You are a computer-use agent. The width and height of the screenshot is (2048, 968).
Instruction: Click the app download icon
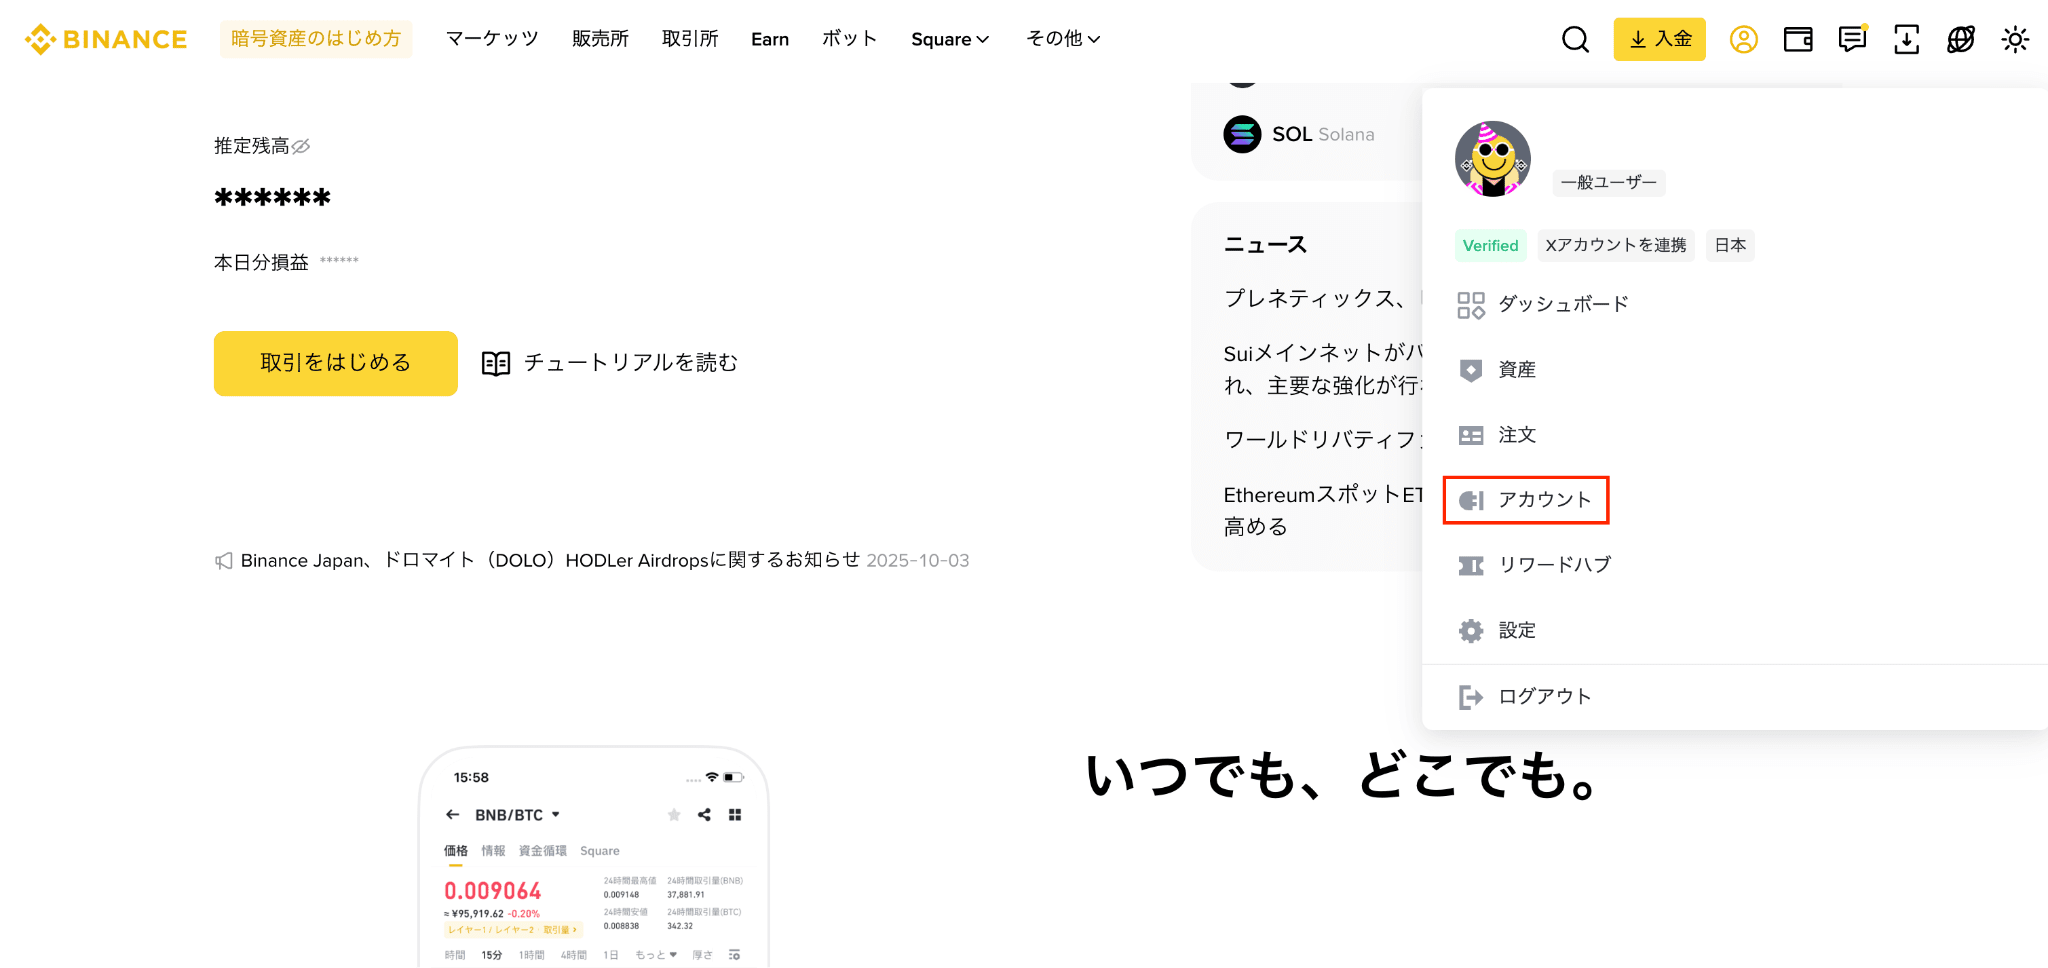pos(1907,39)
